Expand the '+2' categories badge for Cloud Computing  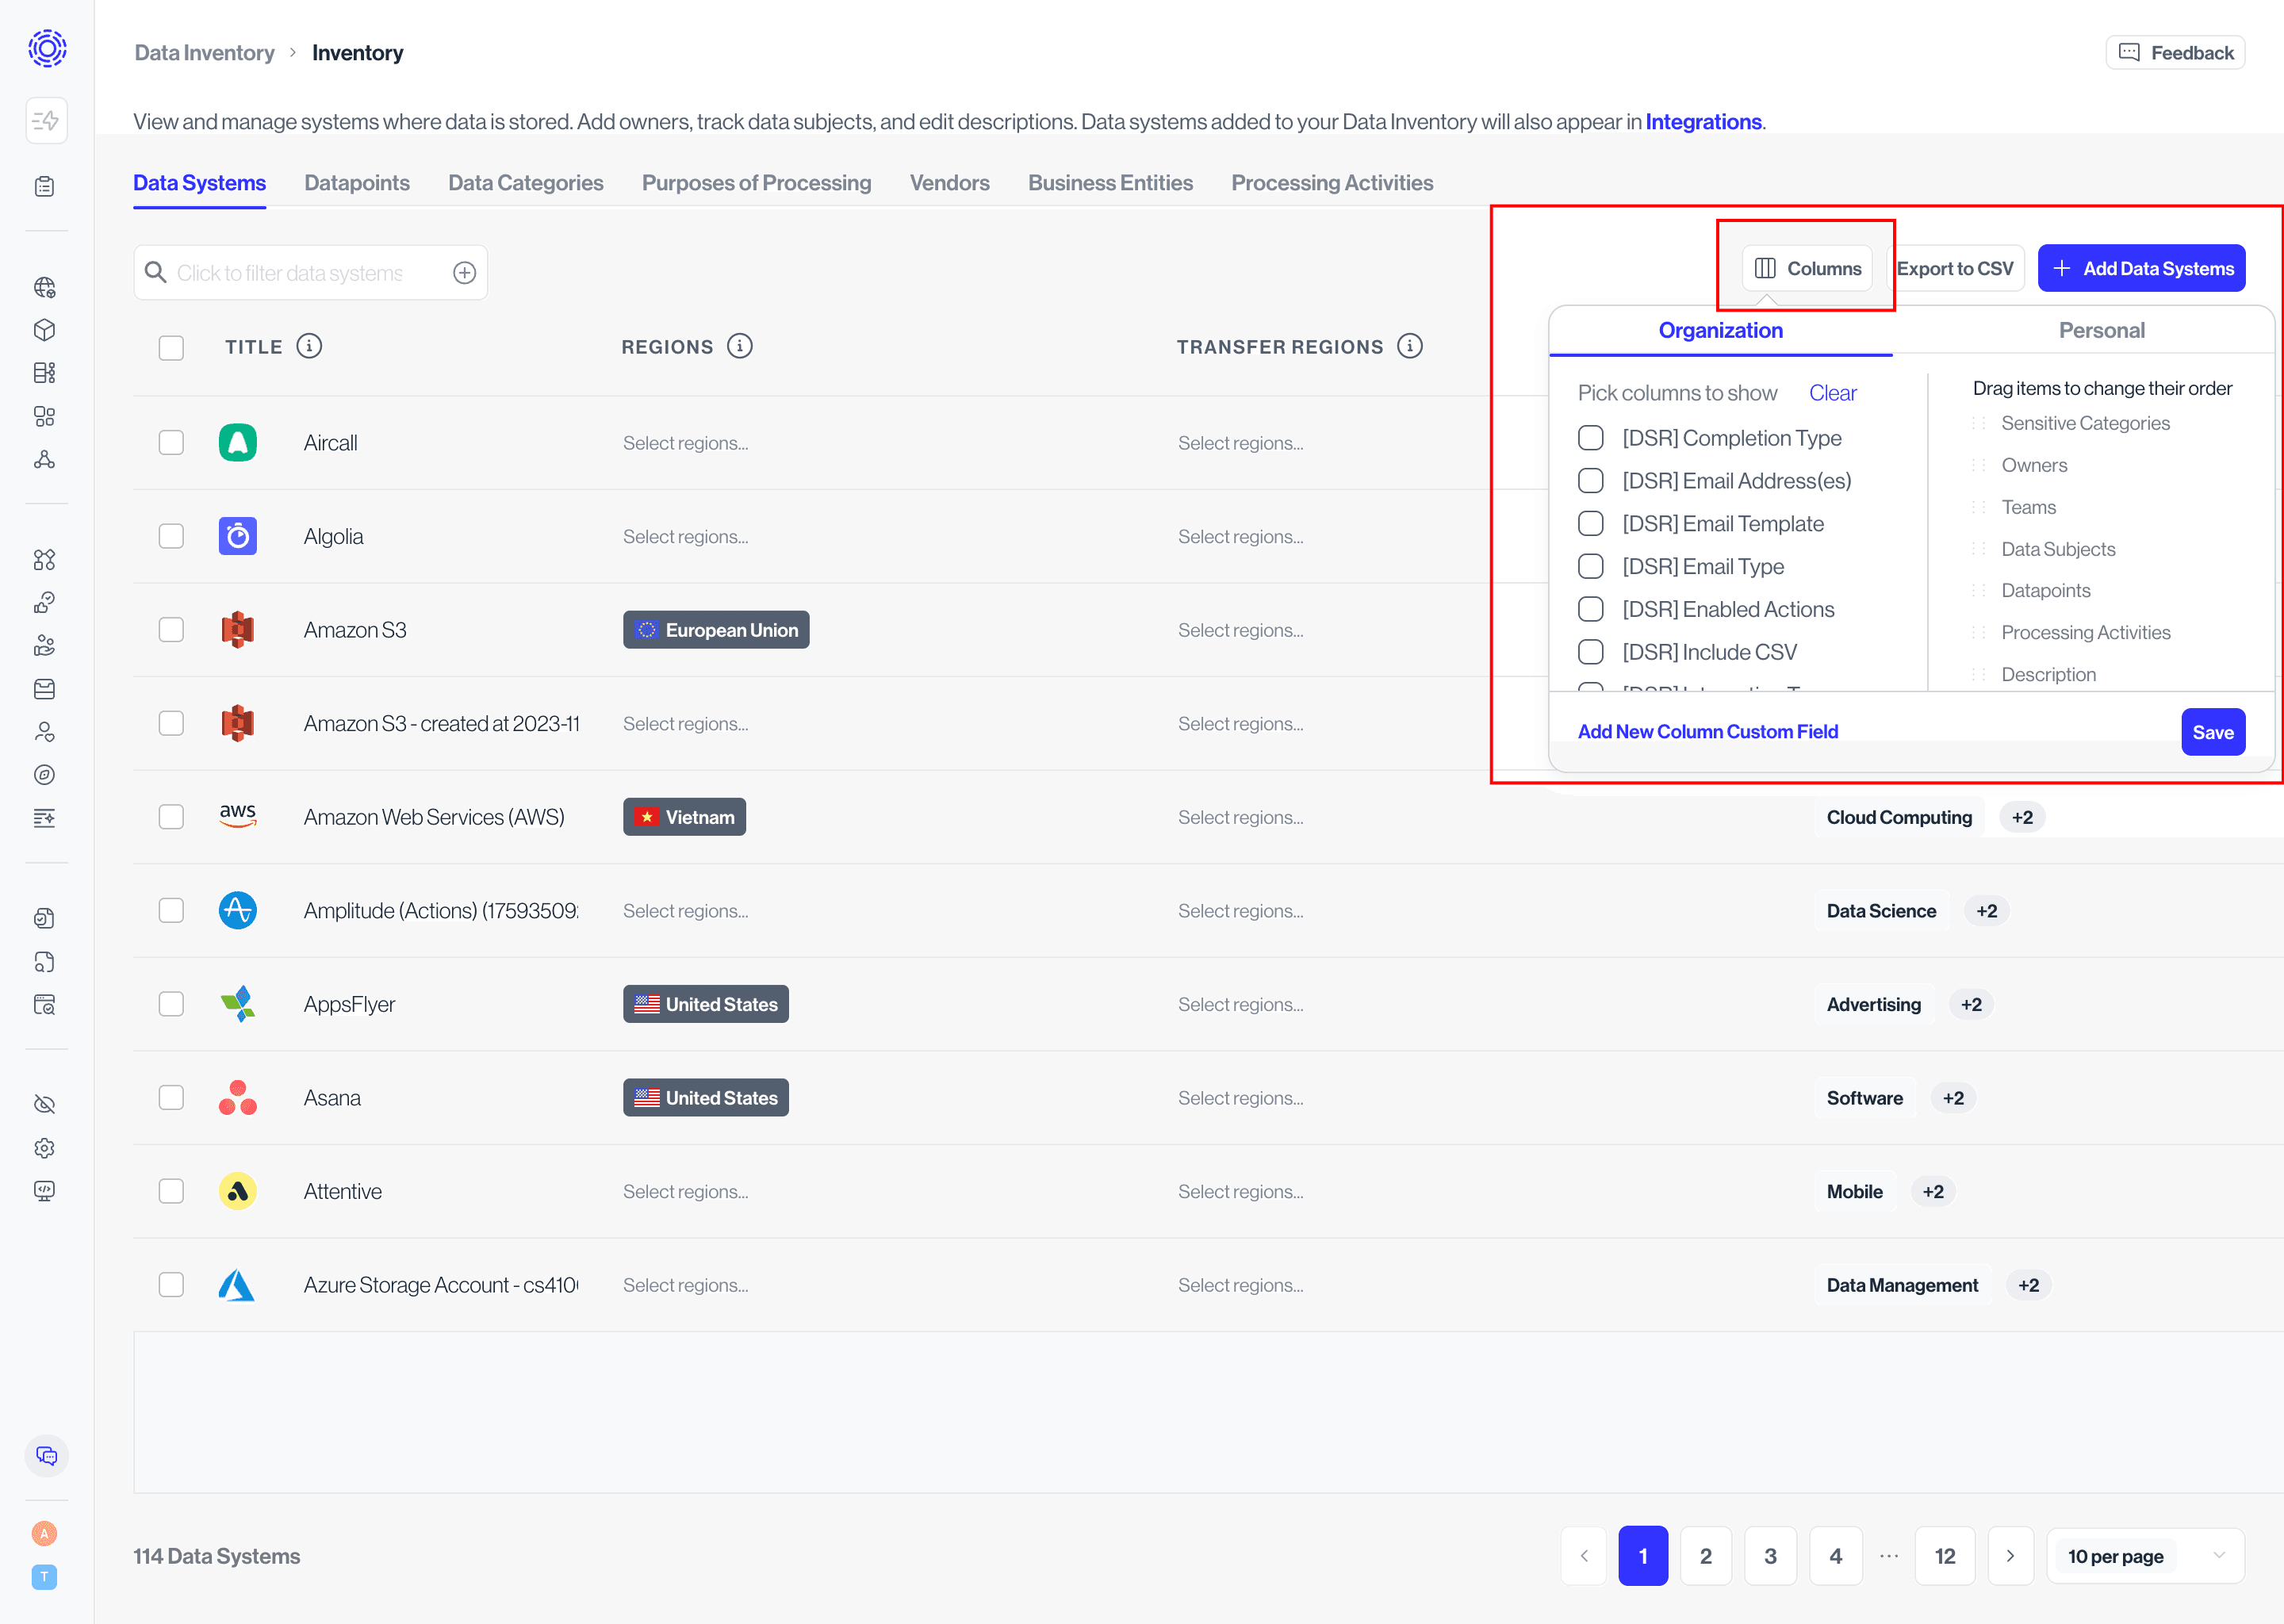[x=2023, y=818]
